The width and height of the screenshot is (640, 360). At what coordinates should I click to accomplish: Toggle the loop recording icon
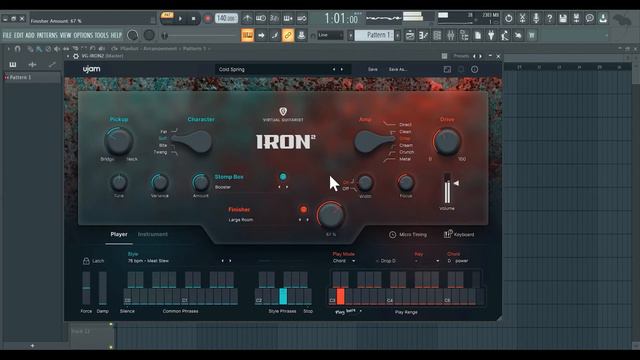point(302,18)
